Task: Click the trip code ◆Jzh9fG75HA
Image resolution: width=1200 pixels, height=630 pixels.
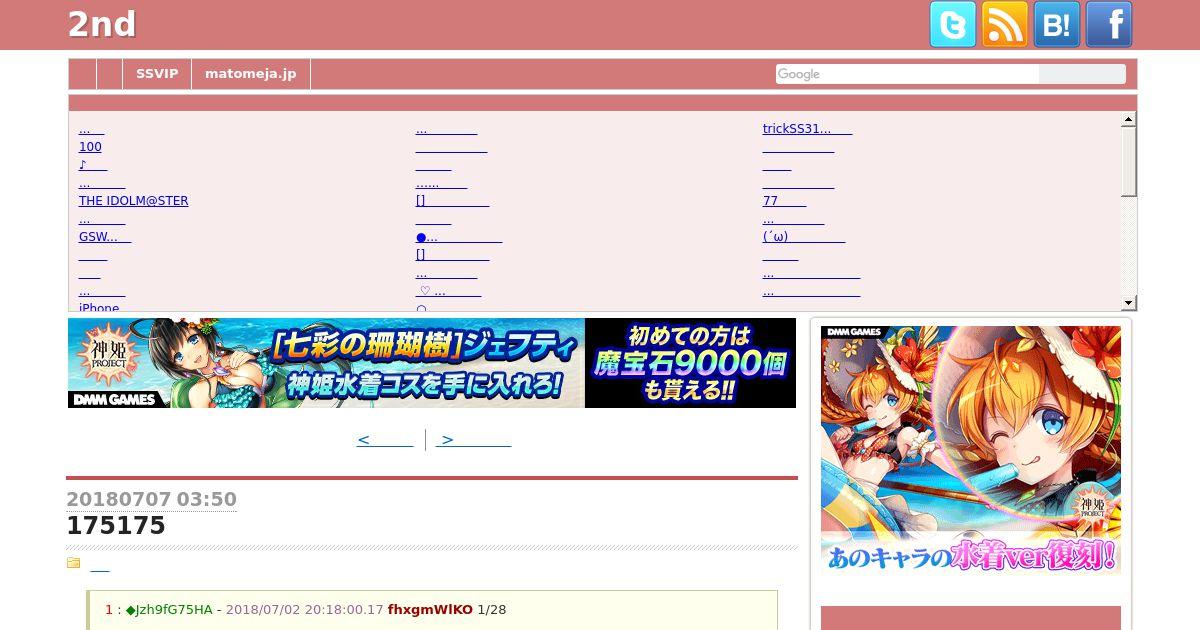Action: point(169,609)
